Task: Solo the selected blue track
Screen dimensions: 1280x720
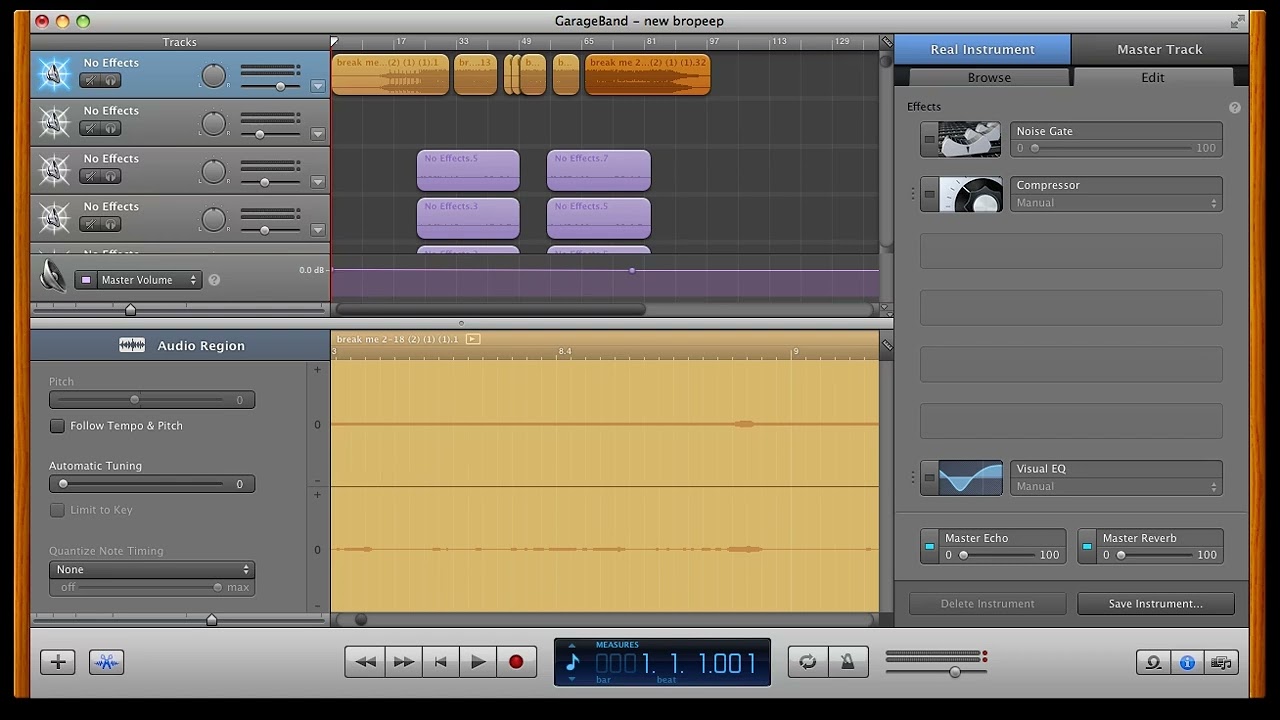Action: point(110,81)
